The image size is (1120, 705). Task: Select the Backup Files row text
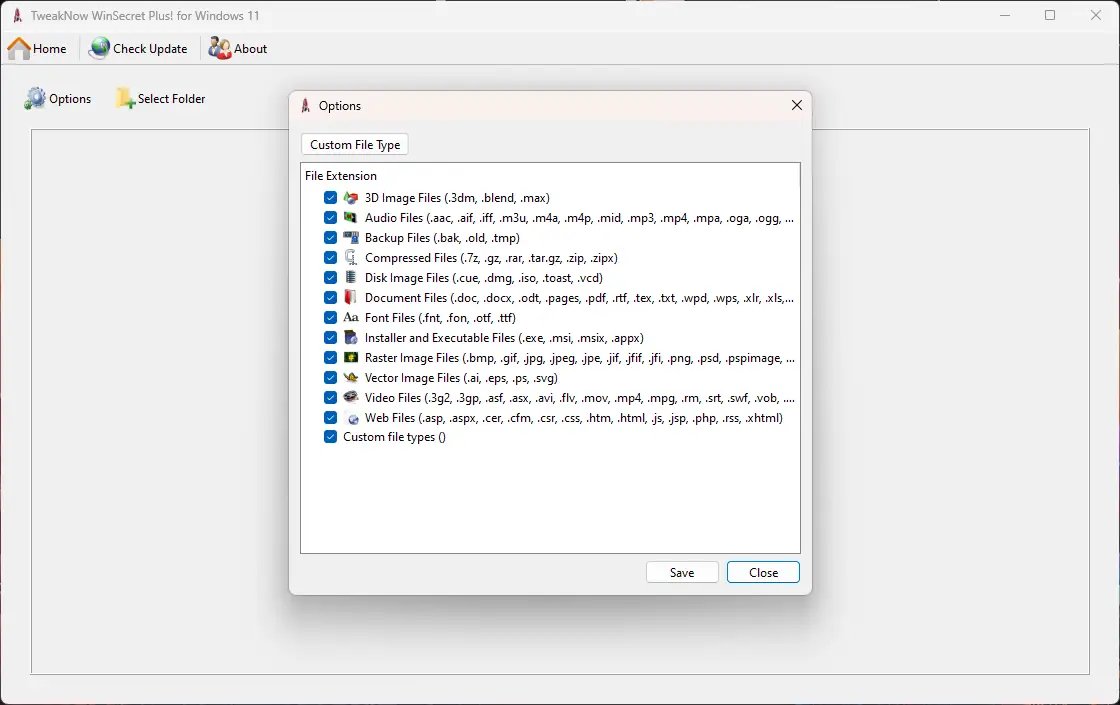point(442,238)
